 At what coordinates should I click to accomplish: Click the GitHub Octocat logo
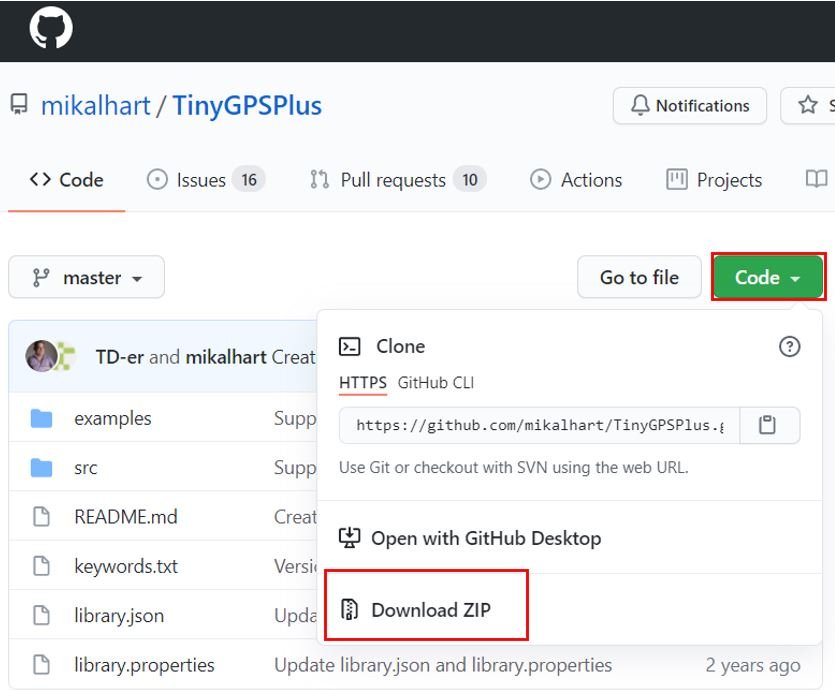point(51,27)
